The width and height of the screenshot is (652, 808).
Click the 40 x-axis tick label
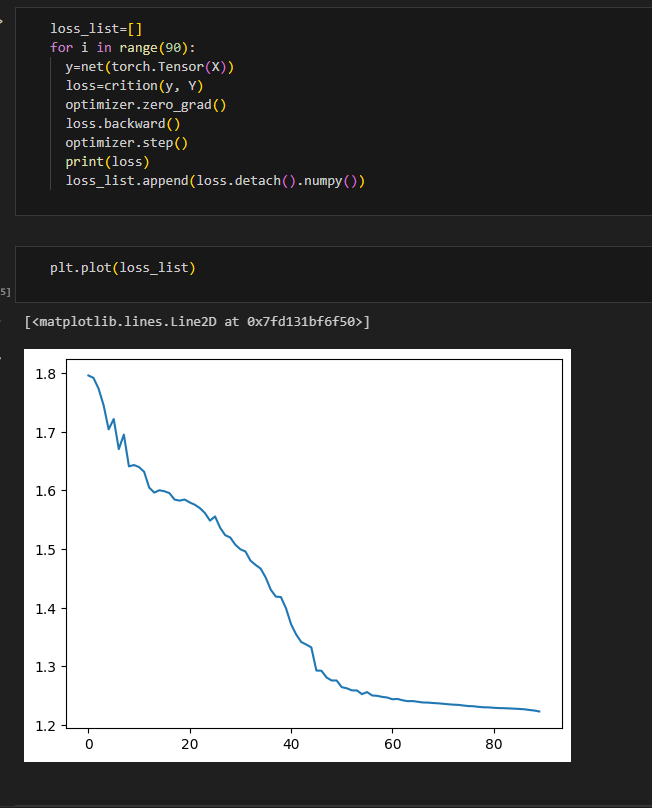pos(291,744)
